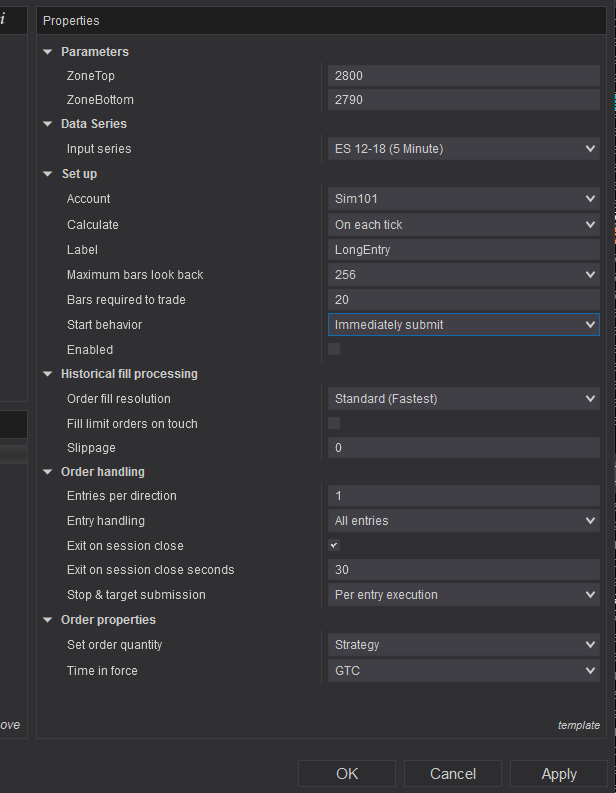The height and width of the screenshot is (793, 616).
Task: Click the Slippage input field
Action: tap(464, 448)
